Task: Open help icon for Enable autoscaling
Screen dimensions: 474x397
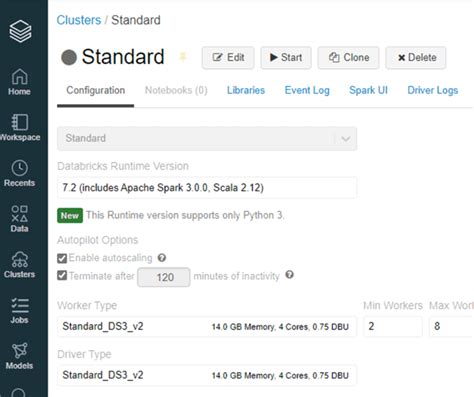Action: 162,258
